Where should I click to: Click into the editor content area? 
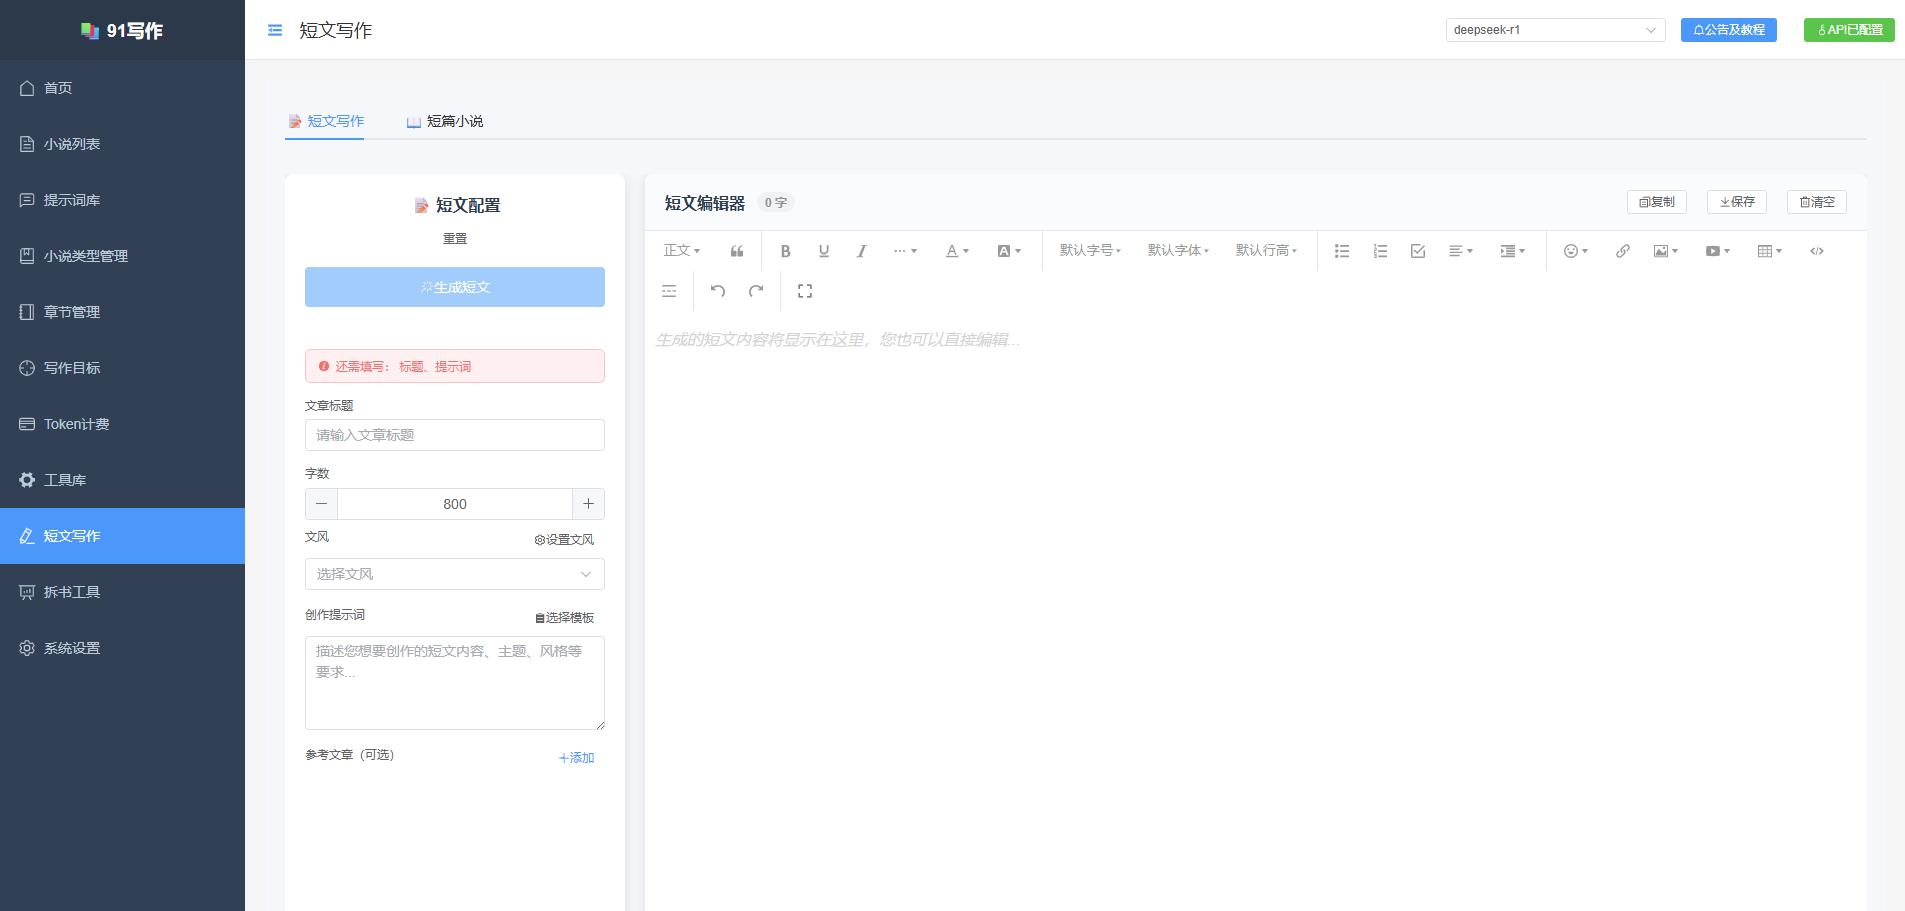tap(1255, 610)
